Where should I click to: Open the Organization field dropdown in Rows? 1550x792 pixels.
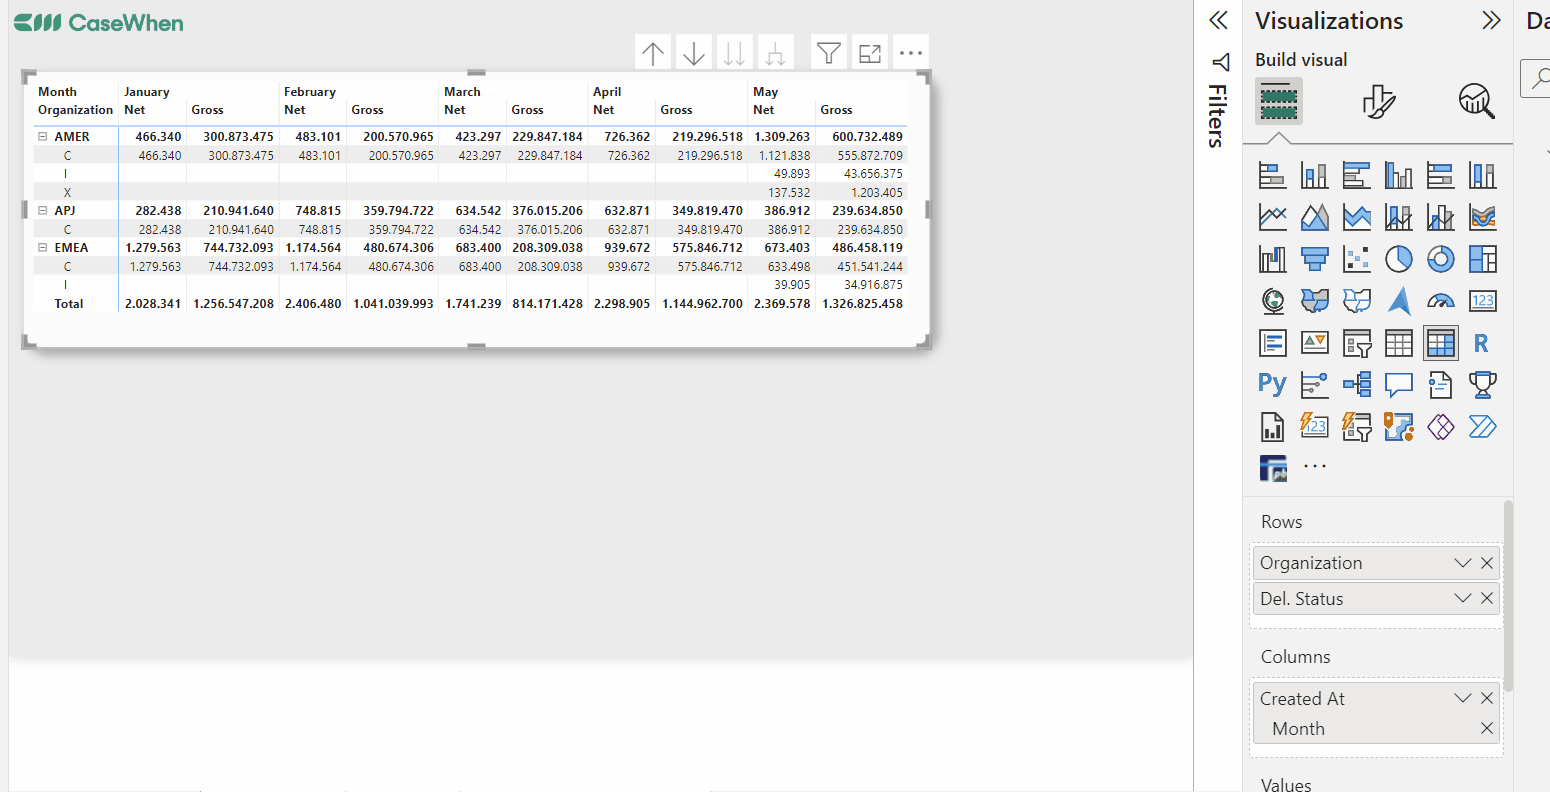1462,562
